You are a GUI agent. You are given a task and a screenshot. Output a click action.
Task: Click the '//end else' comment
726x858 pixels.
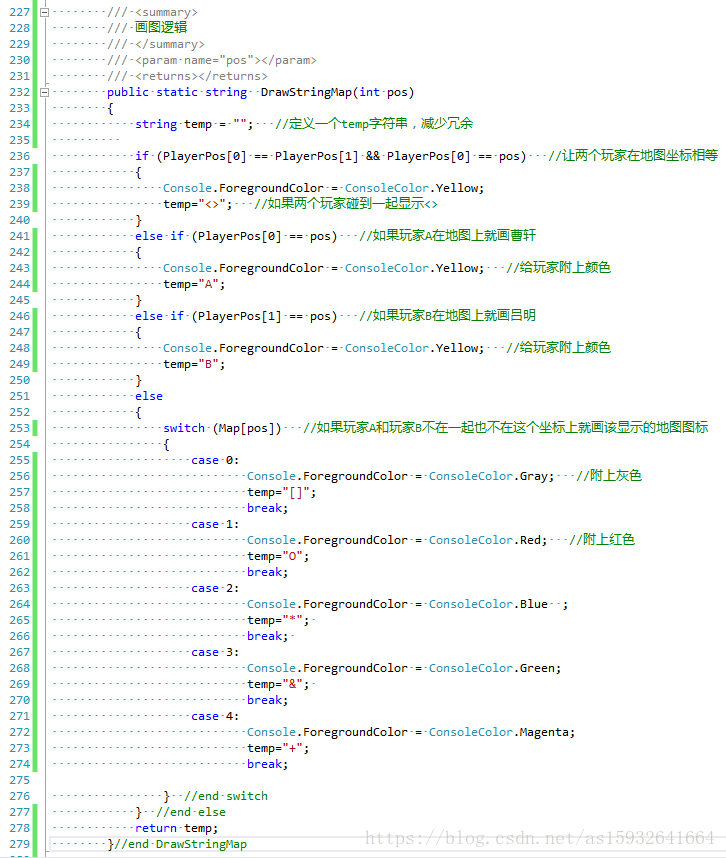coord(191,812)
